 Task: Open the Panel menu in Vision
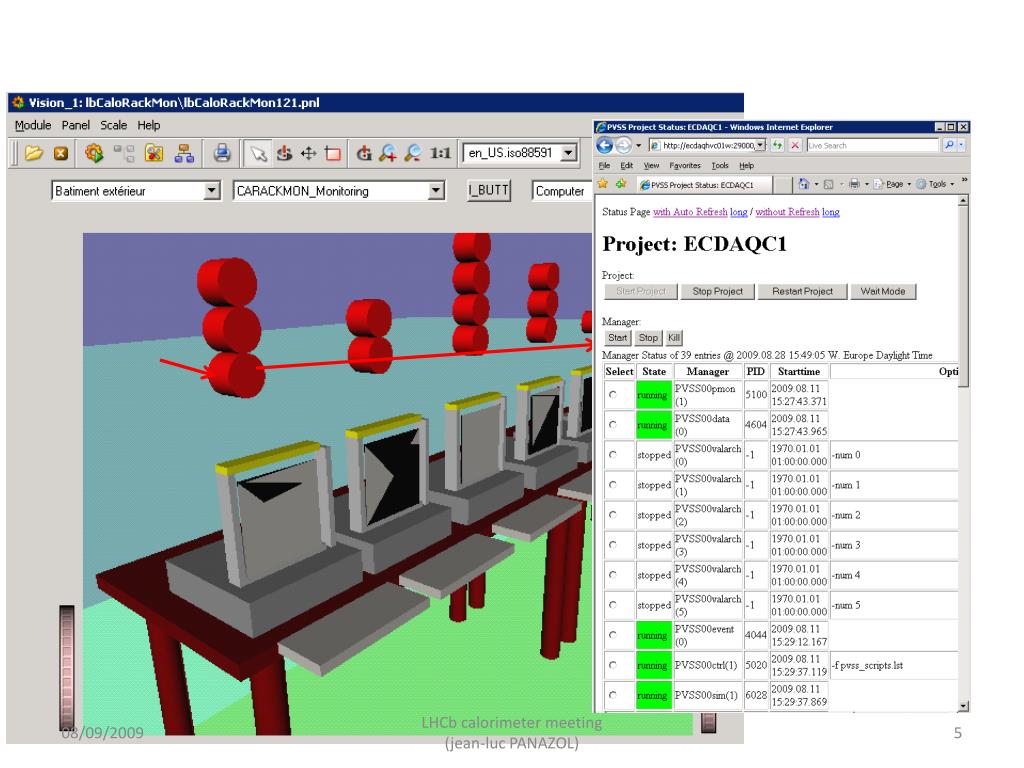pyautogui.click(x=76, y=125)
